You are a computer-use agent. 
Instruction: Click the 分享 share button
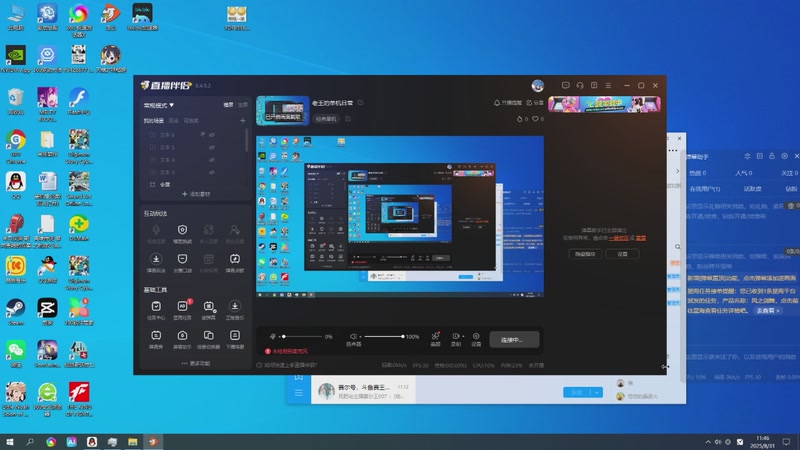click(535, 103)
